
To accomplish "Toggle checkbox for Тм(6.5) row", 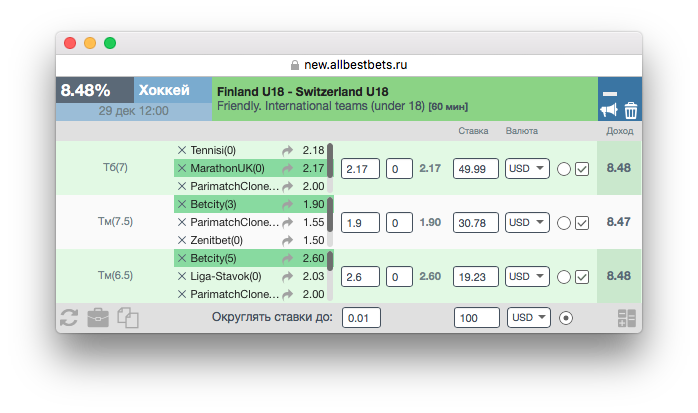I will coord(582,277).
